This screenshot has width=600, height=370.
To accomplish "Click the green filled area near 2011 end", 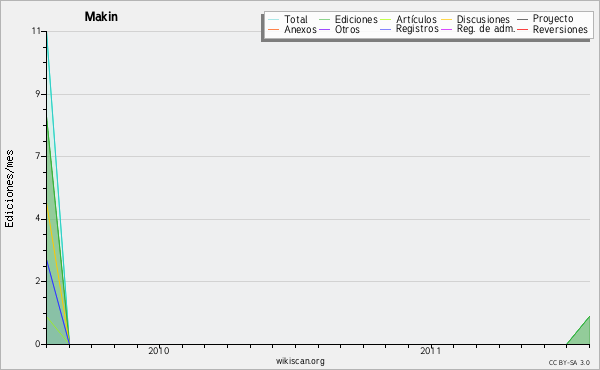I will [582, 335].
